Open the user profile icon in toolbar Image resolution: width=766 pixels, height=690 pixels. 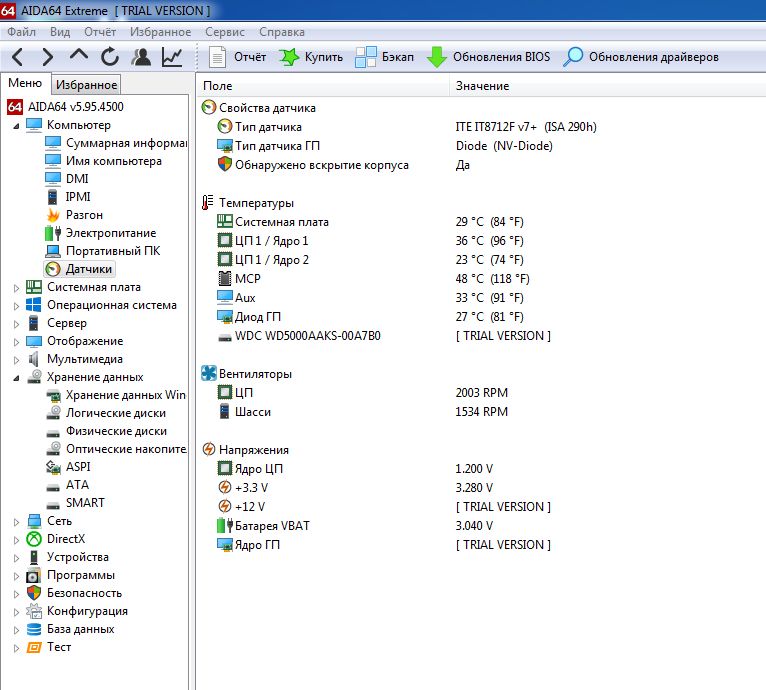tap(141, 57)
